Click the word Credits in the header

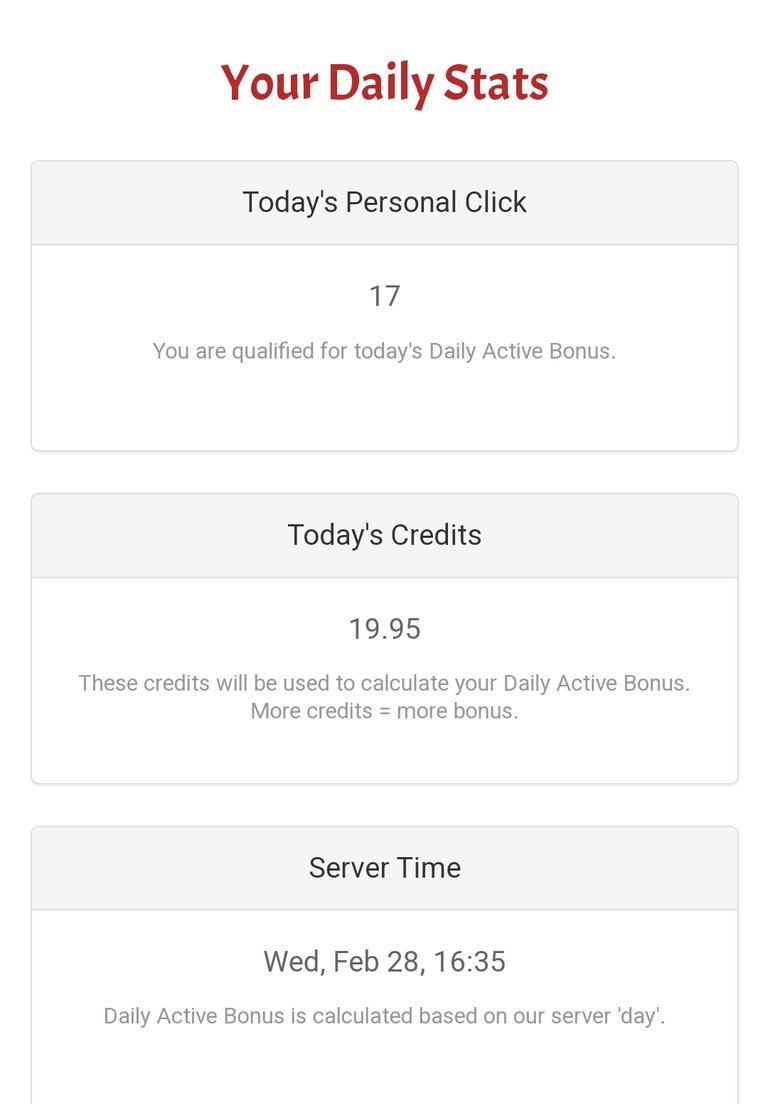(x=436, y=535)
